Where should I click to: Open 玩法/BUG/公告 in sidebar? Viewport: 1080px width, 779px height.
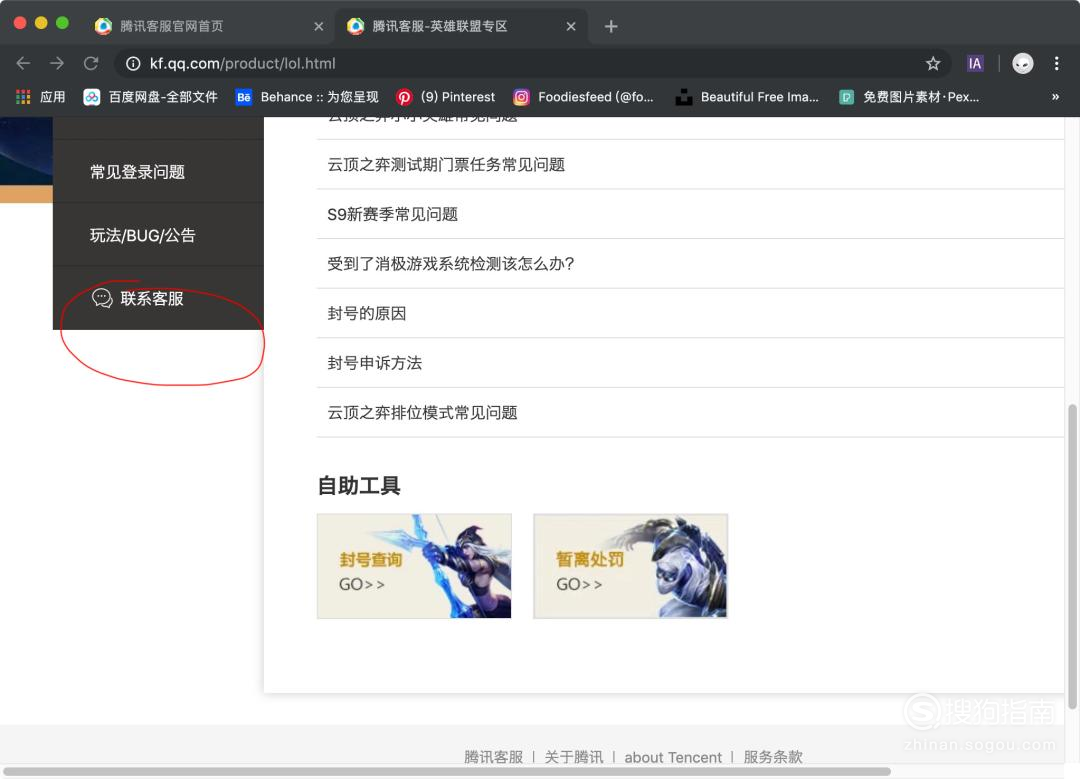coord(158,235)
